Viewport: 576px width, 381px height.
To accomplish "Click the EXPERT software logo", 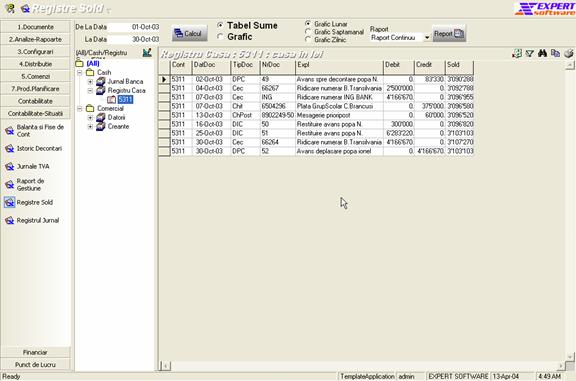I will (545, 8).
